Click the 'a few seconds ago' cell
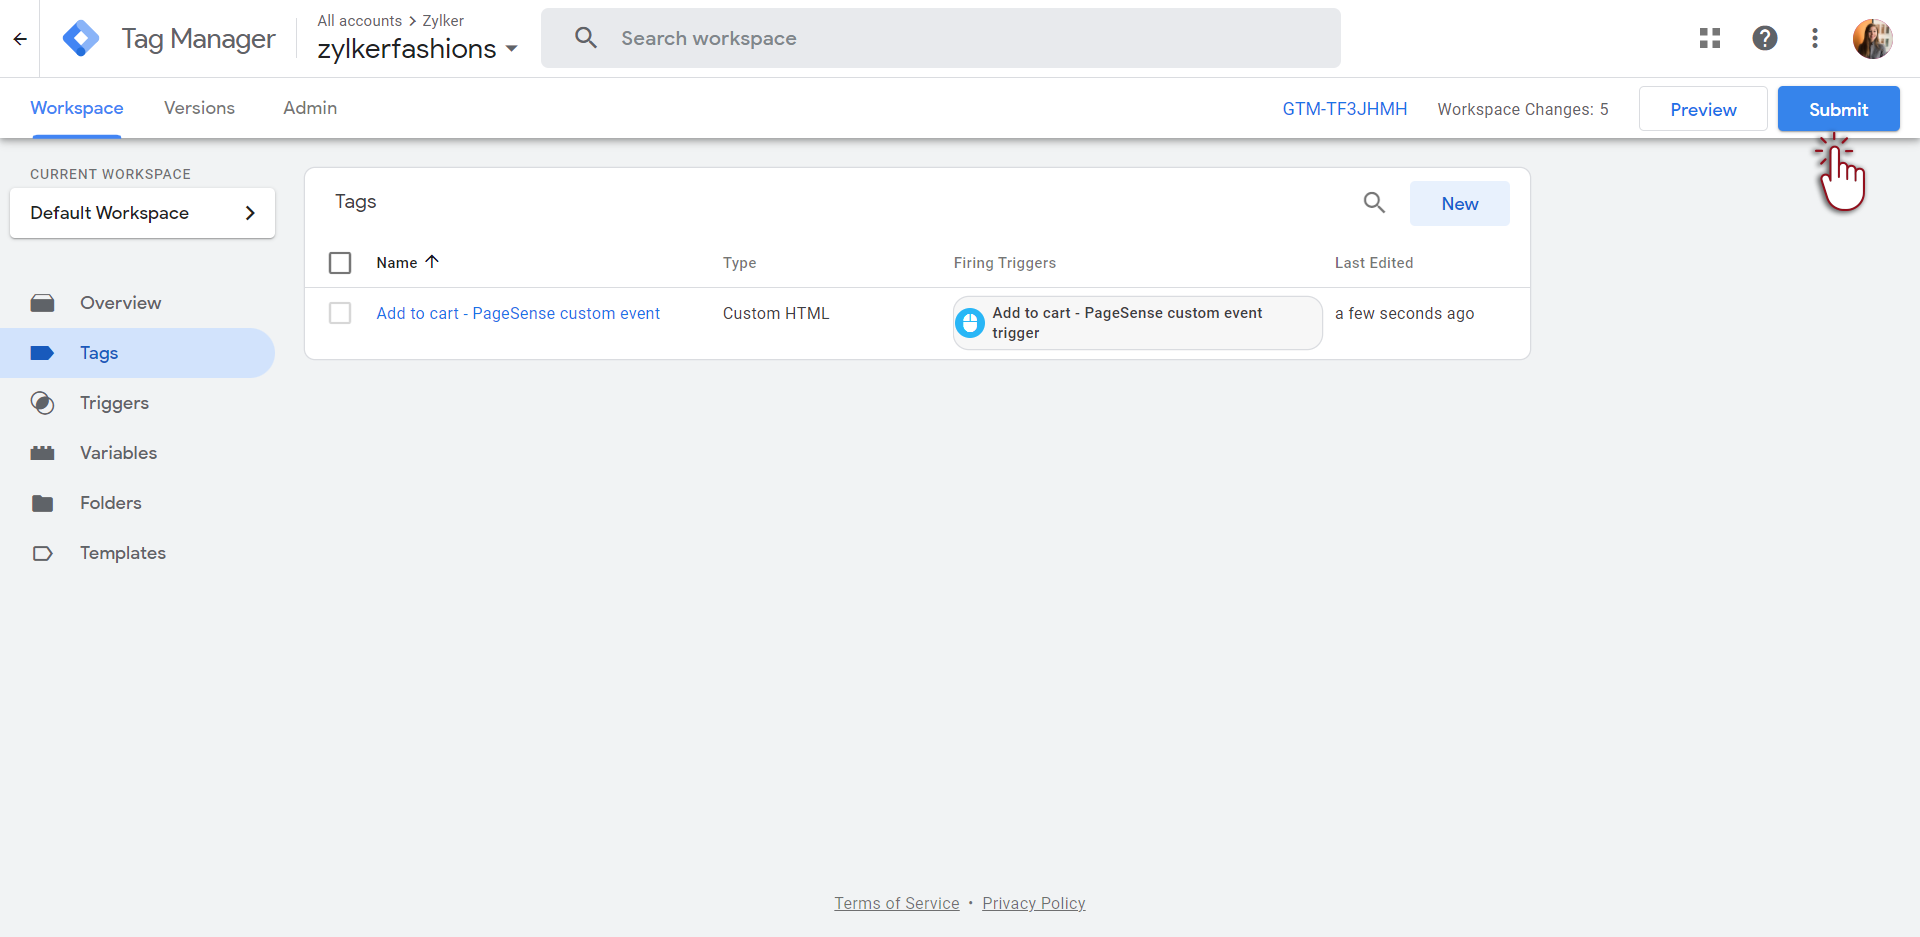The image size is (1920, 937). tap(1404, 313)
